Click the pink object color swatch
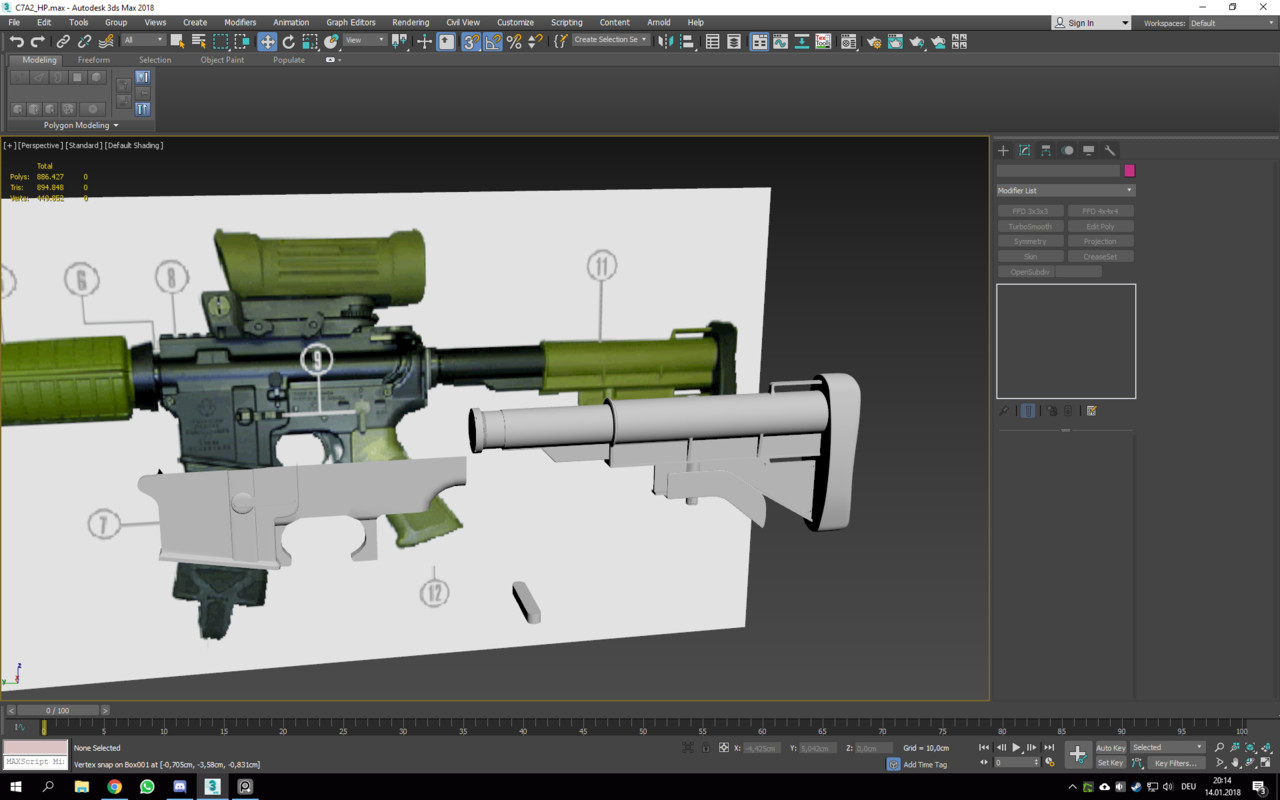The height and width of the screenshot is (800, 1280). 1129,171
